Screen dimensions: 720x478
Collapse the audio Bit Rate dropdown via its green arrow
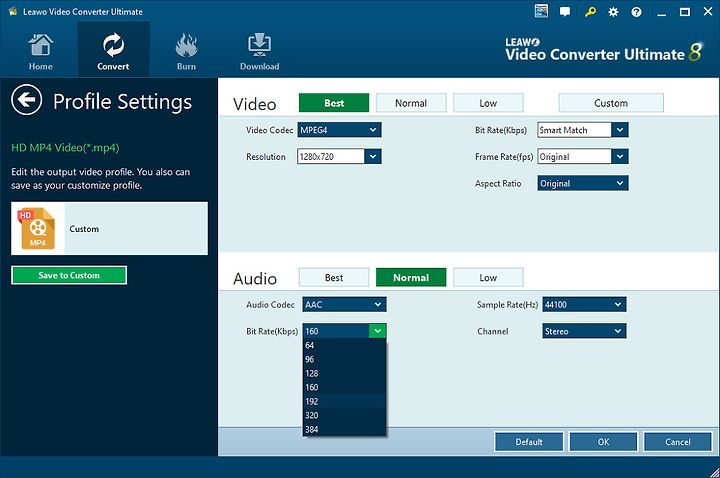[377, 331]
